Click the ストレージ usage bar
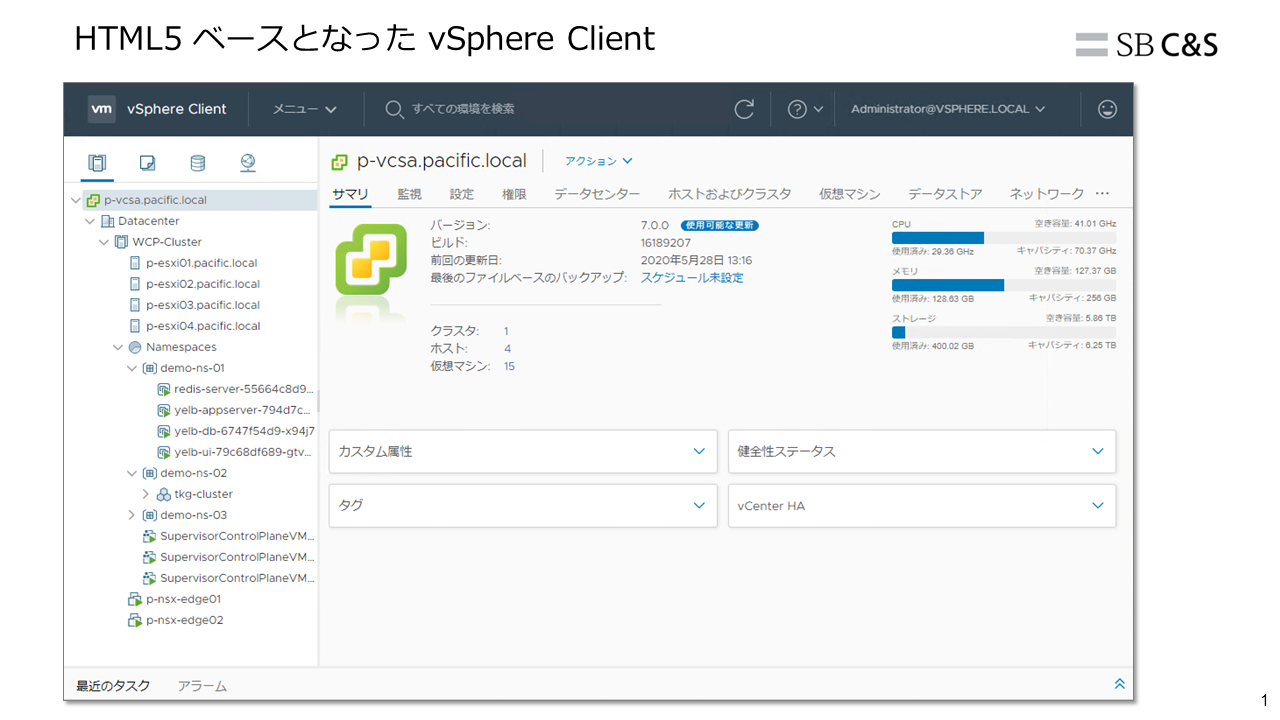The height and width of the screenshot is (720, 1280). [1004, 332]
